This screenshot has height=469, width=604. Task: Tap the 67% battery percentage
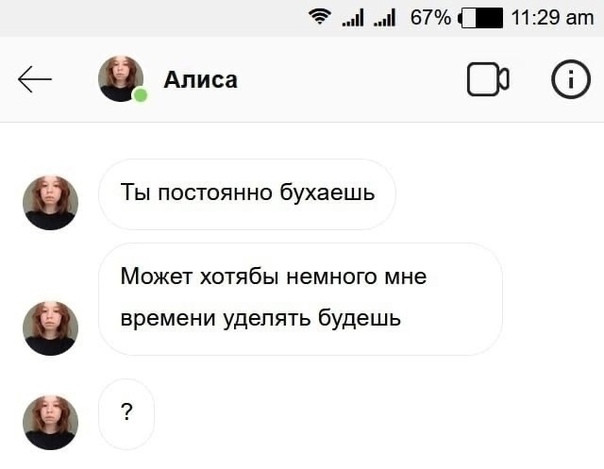pos(430,18)
